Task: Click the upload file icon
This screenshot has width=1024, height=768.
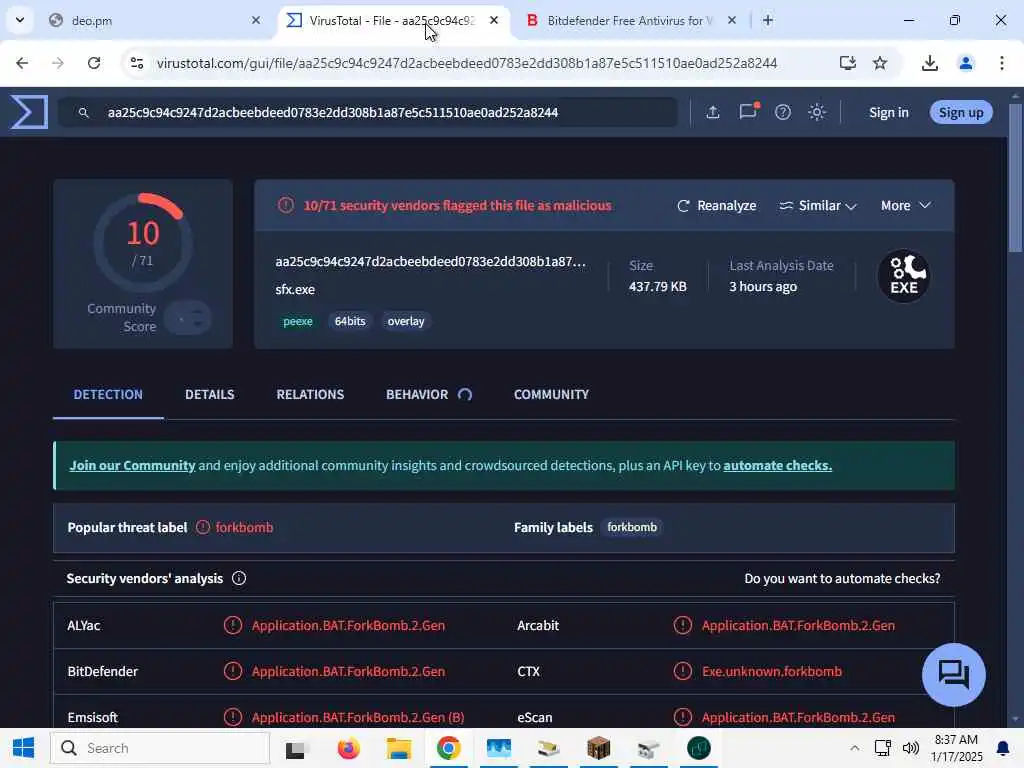Action: point(712,112)
